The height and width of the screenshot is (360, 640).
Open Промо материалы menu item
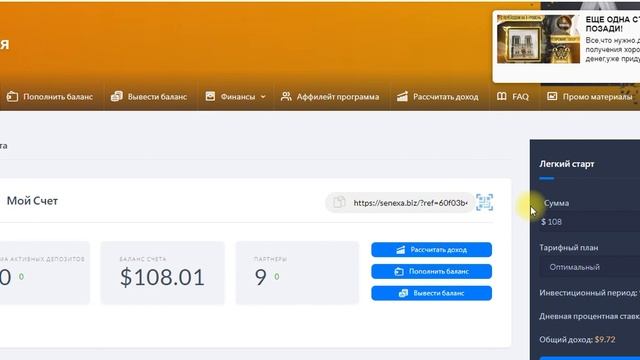[589, 97]
